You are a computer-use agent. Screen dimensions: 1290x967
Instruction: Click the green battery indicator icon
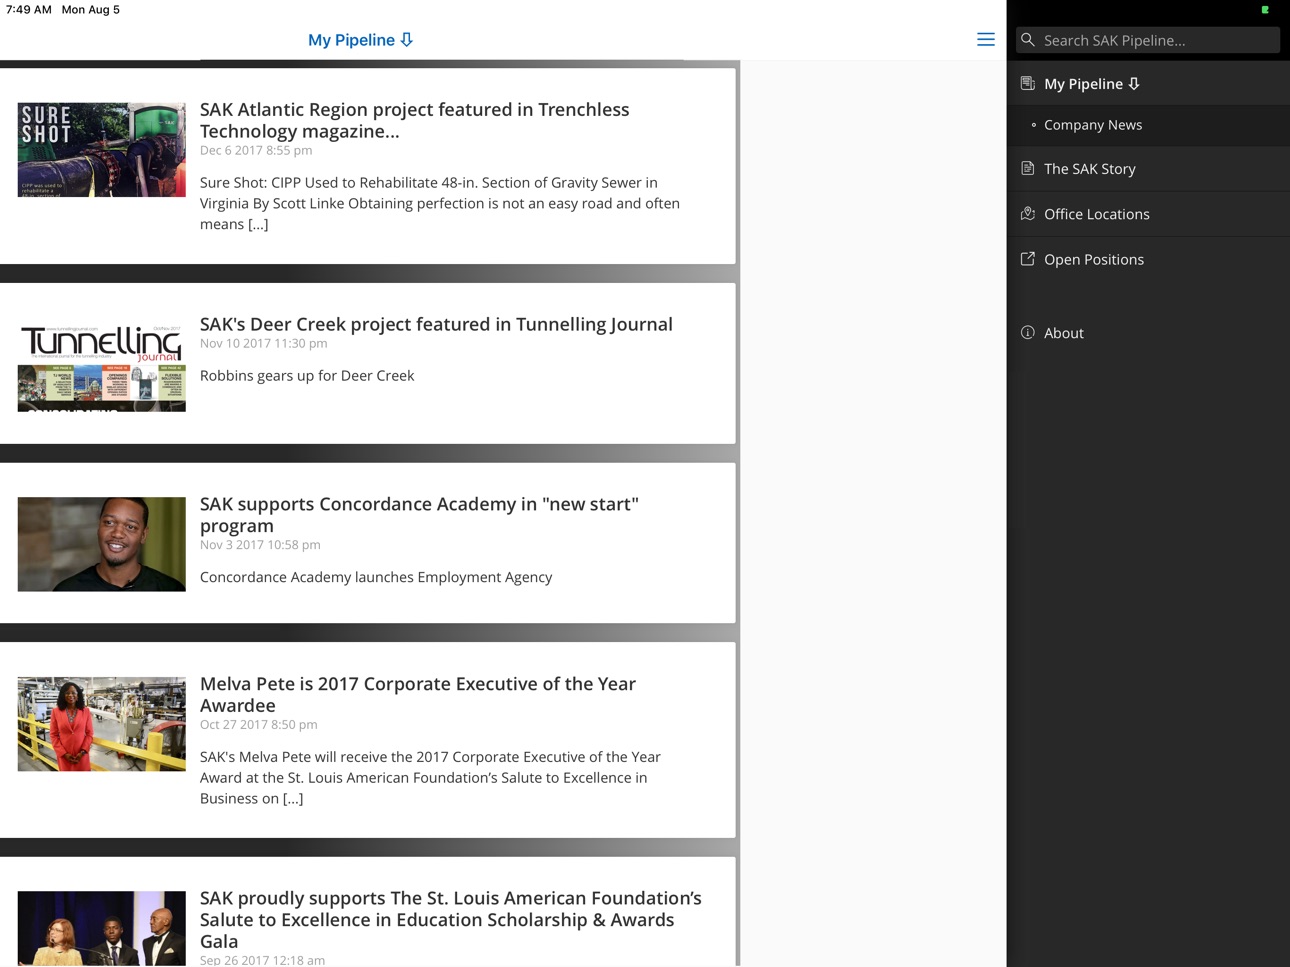pyautogui.click(x=1265, y=10)
